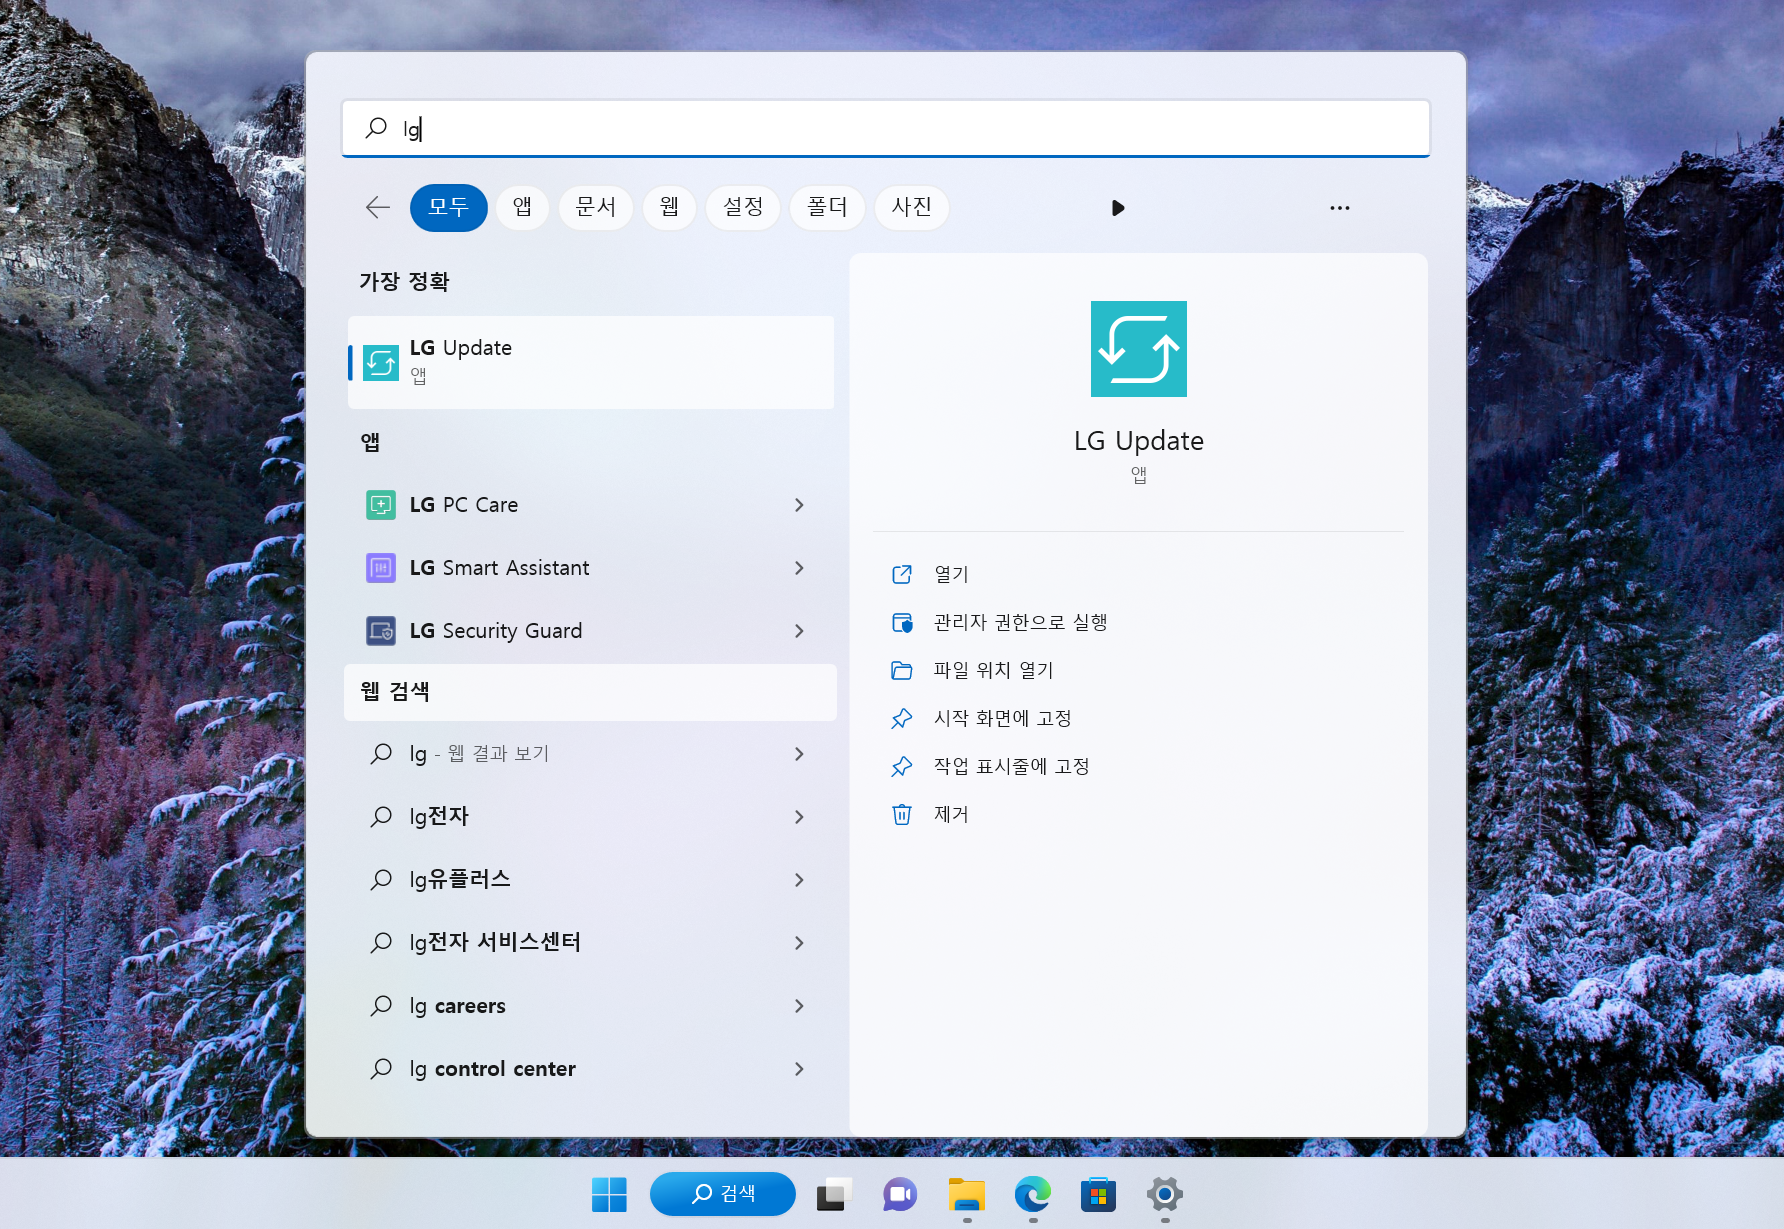The image size is (1784, 1229).
Task: Select the 웹 검색 section header
Action: coord(590,692)
